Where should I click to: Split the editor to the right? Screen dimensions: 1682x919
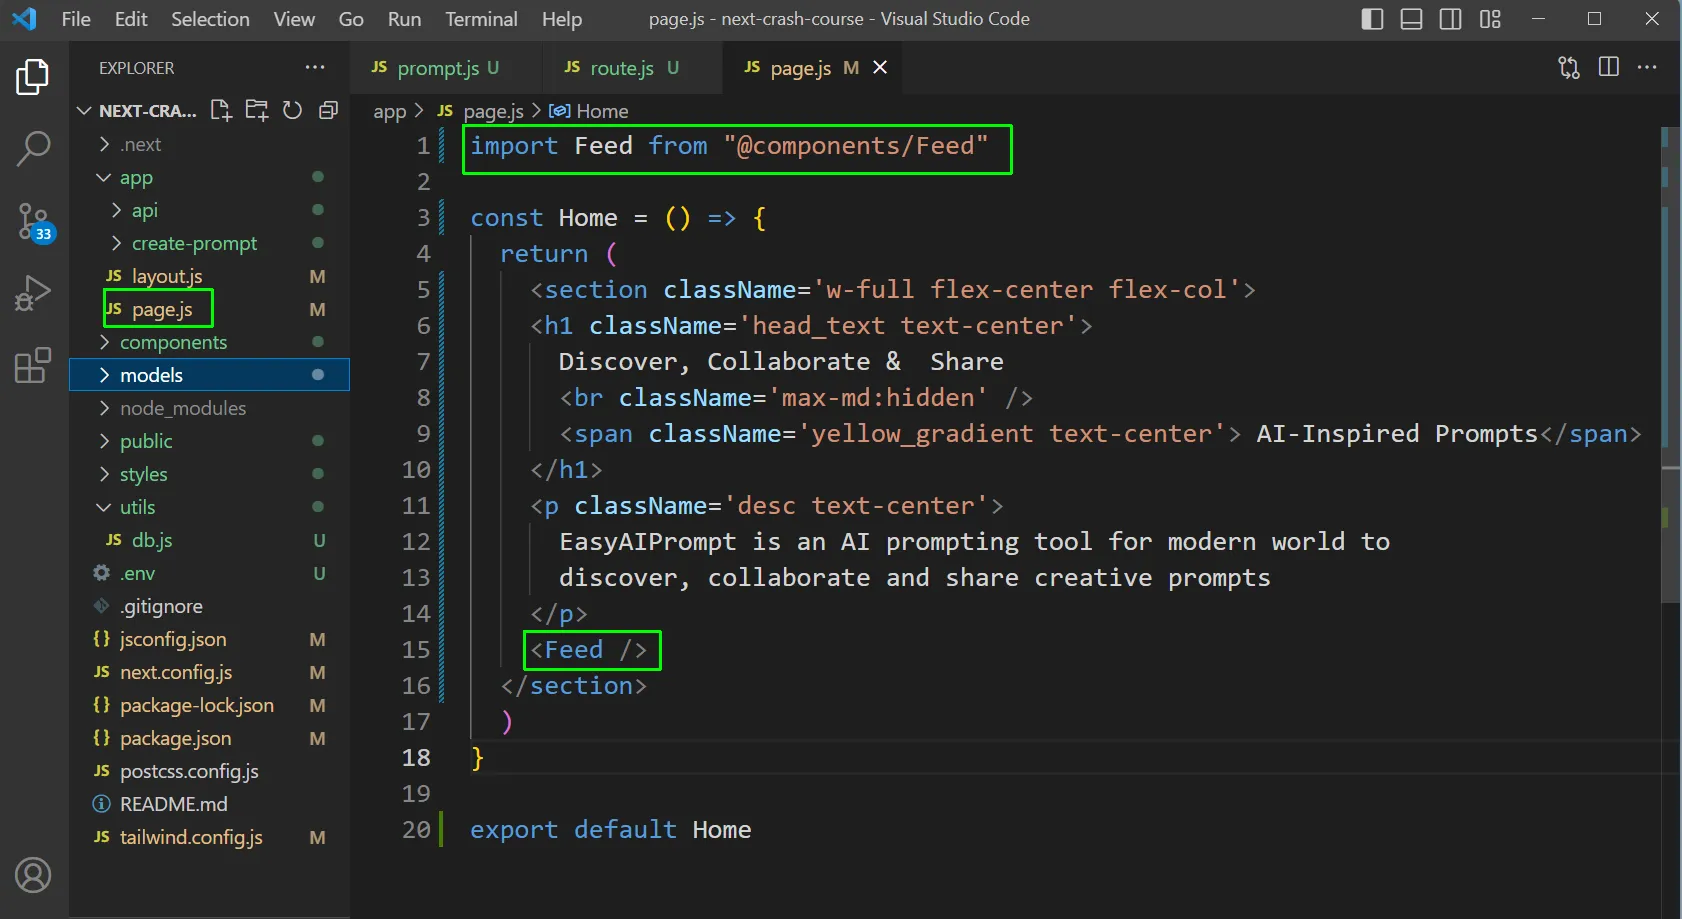click(1609, 67)
